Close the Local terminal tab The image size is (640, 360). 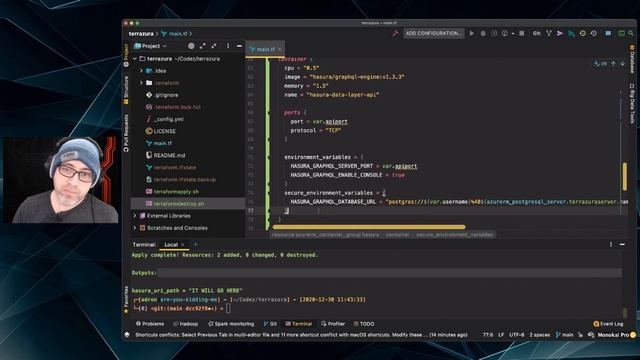click(x=183, y=244)
